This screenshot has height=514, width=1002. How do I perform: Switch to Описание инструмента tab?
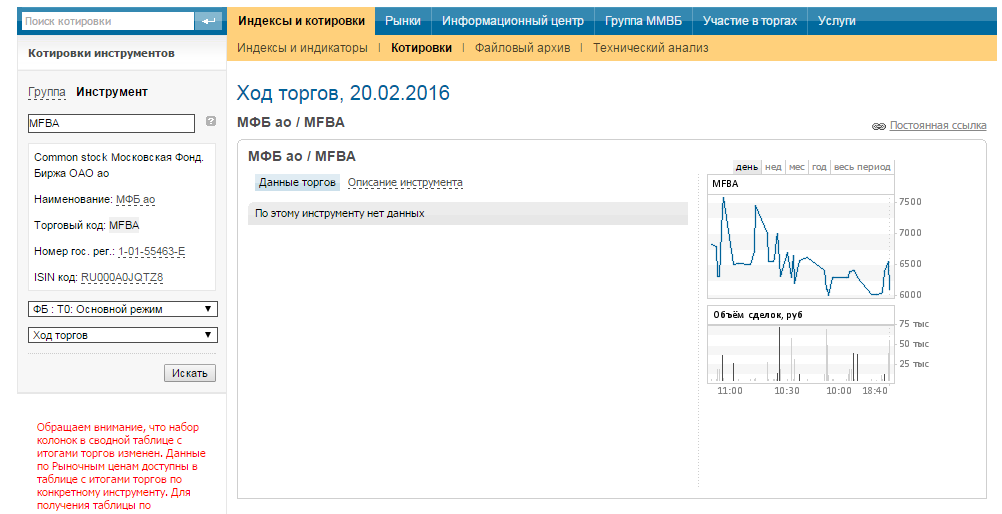point(405,183)
